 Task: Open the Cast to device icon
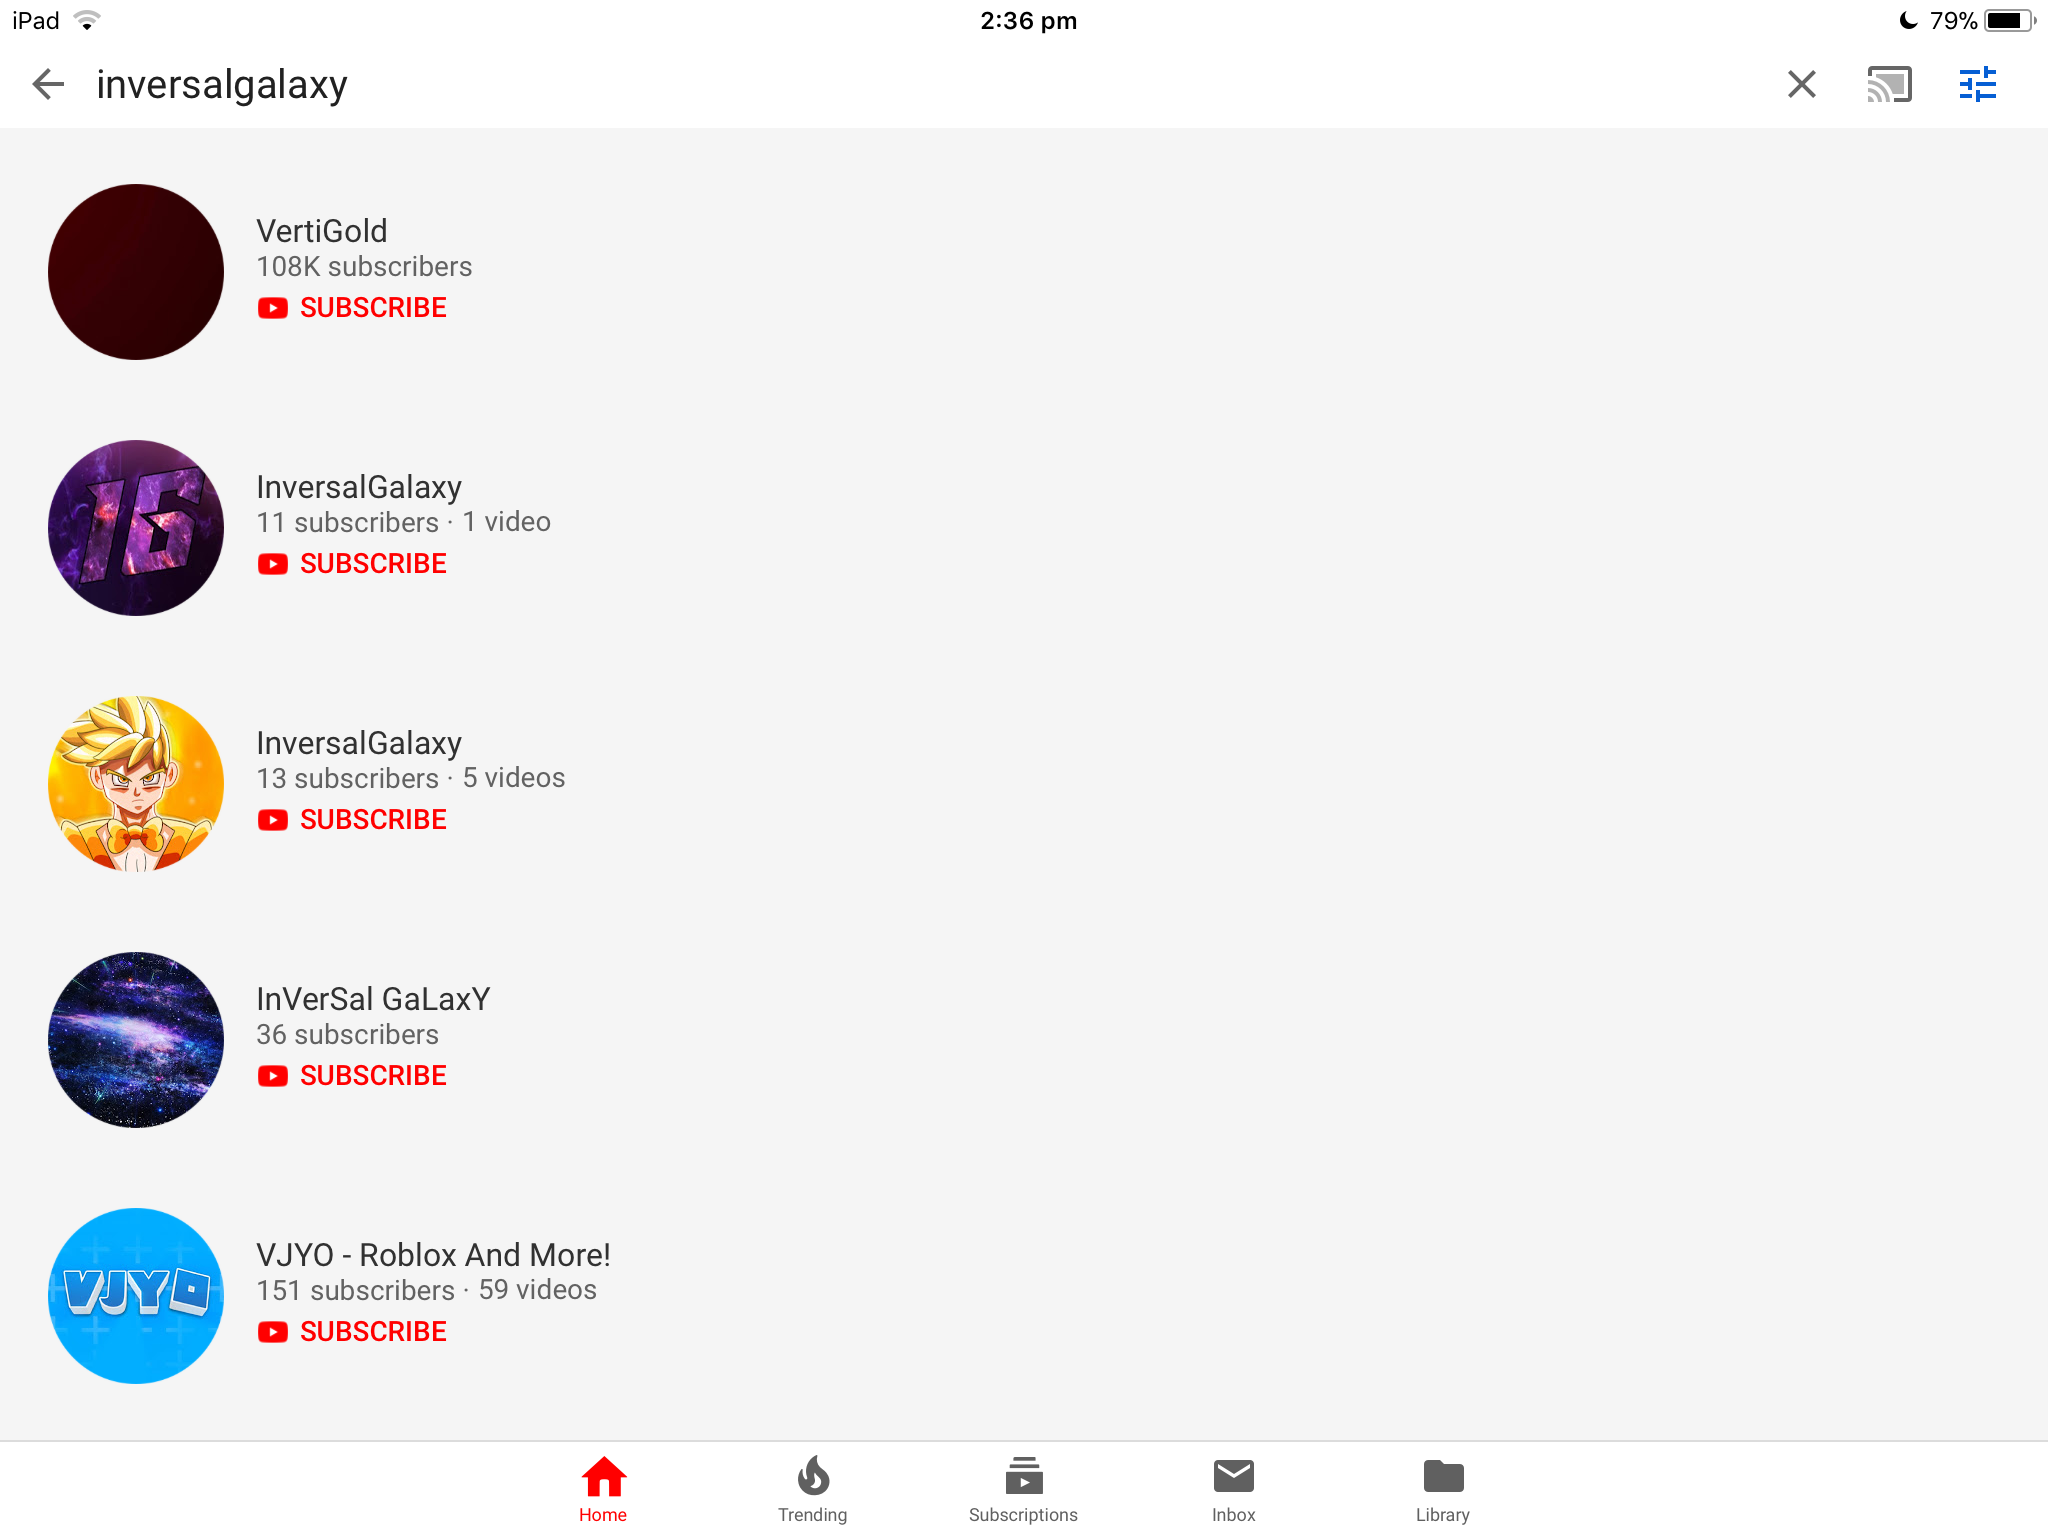point(1889,84)
